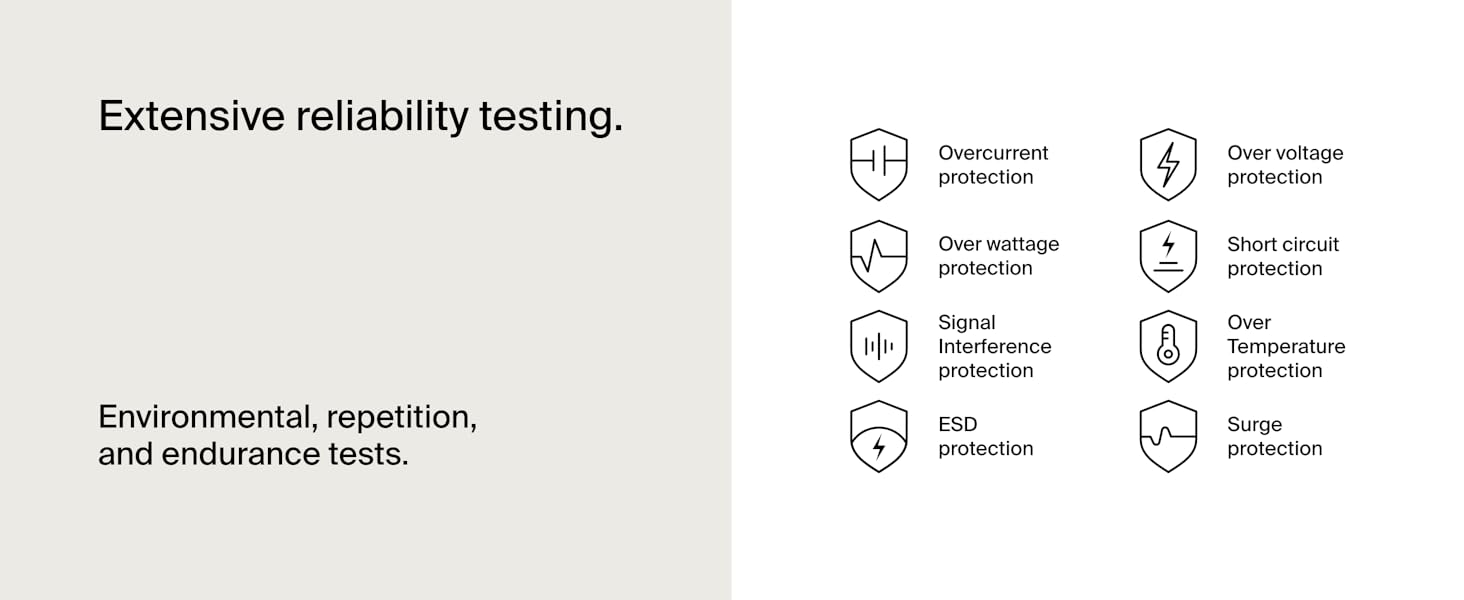Click the Over Temperature thermometer shield icon

tap(1168, 346)
